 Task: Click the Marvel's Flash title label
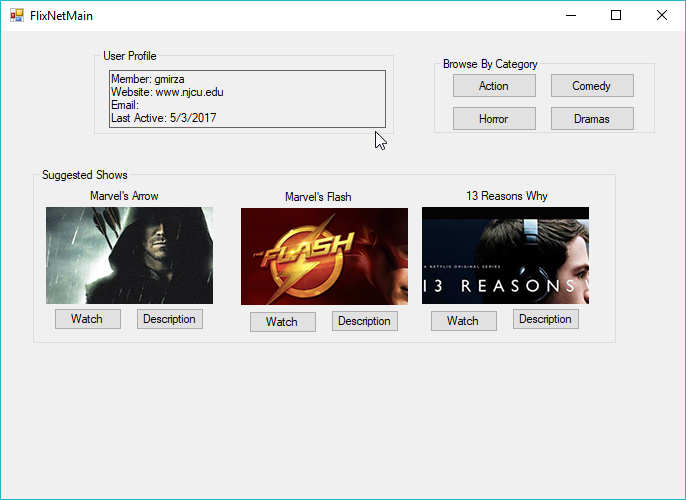(318, 197)
